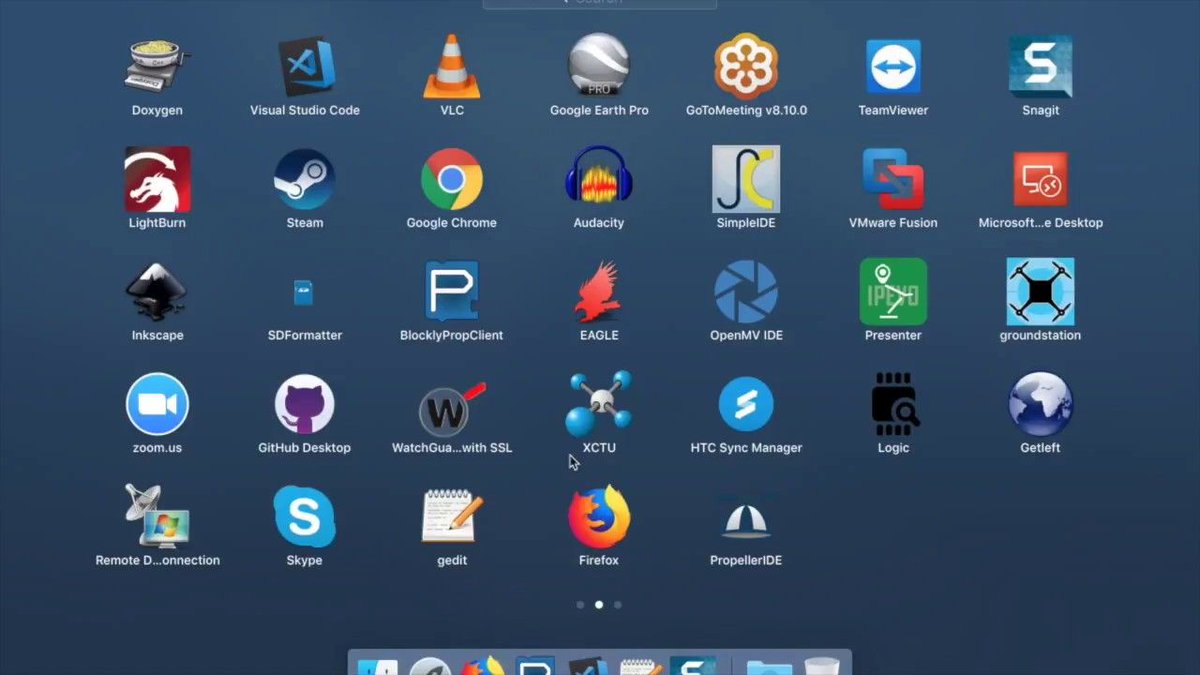Open the Logic app
Screen dimensions: 1200x675
point(893,403)
